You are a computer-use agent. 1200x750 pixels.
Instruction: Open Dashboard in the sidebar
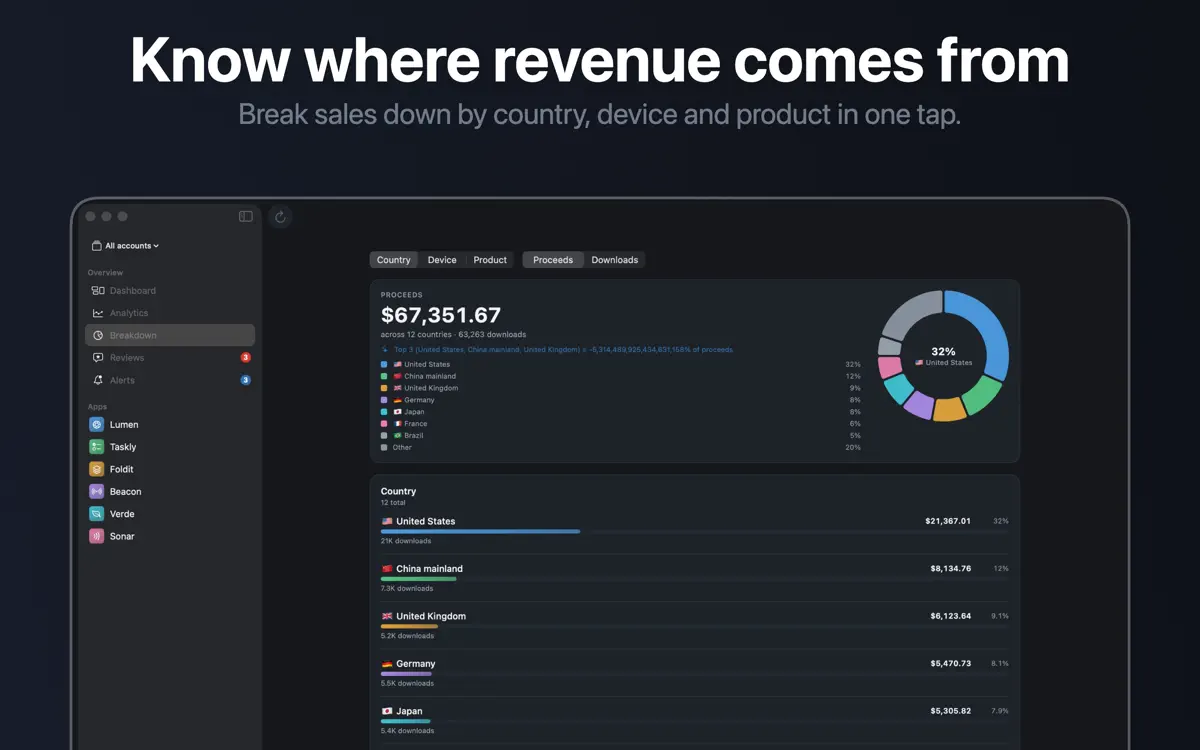[x=170, y=291]
